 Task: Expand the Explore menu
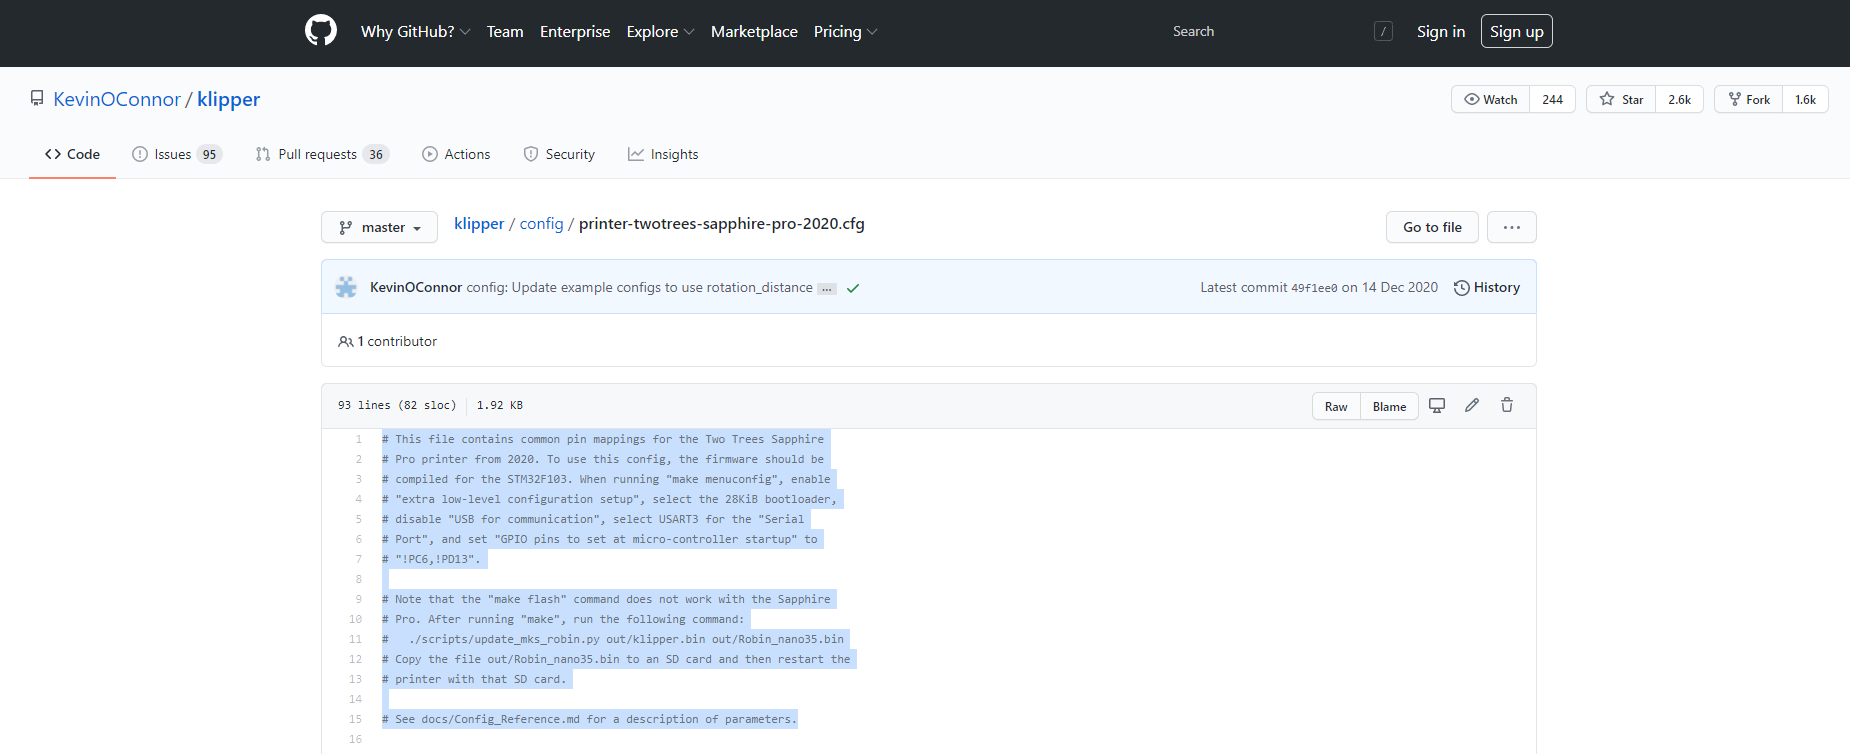pyautogui.click(x=660, y=32)
